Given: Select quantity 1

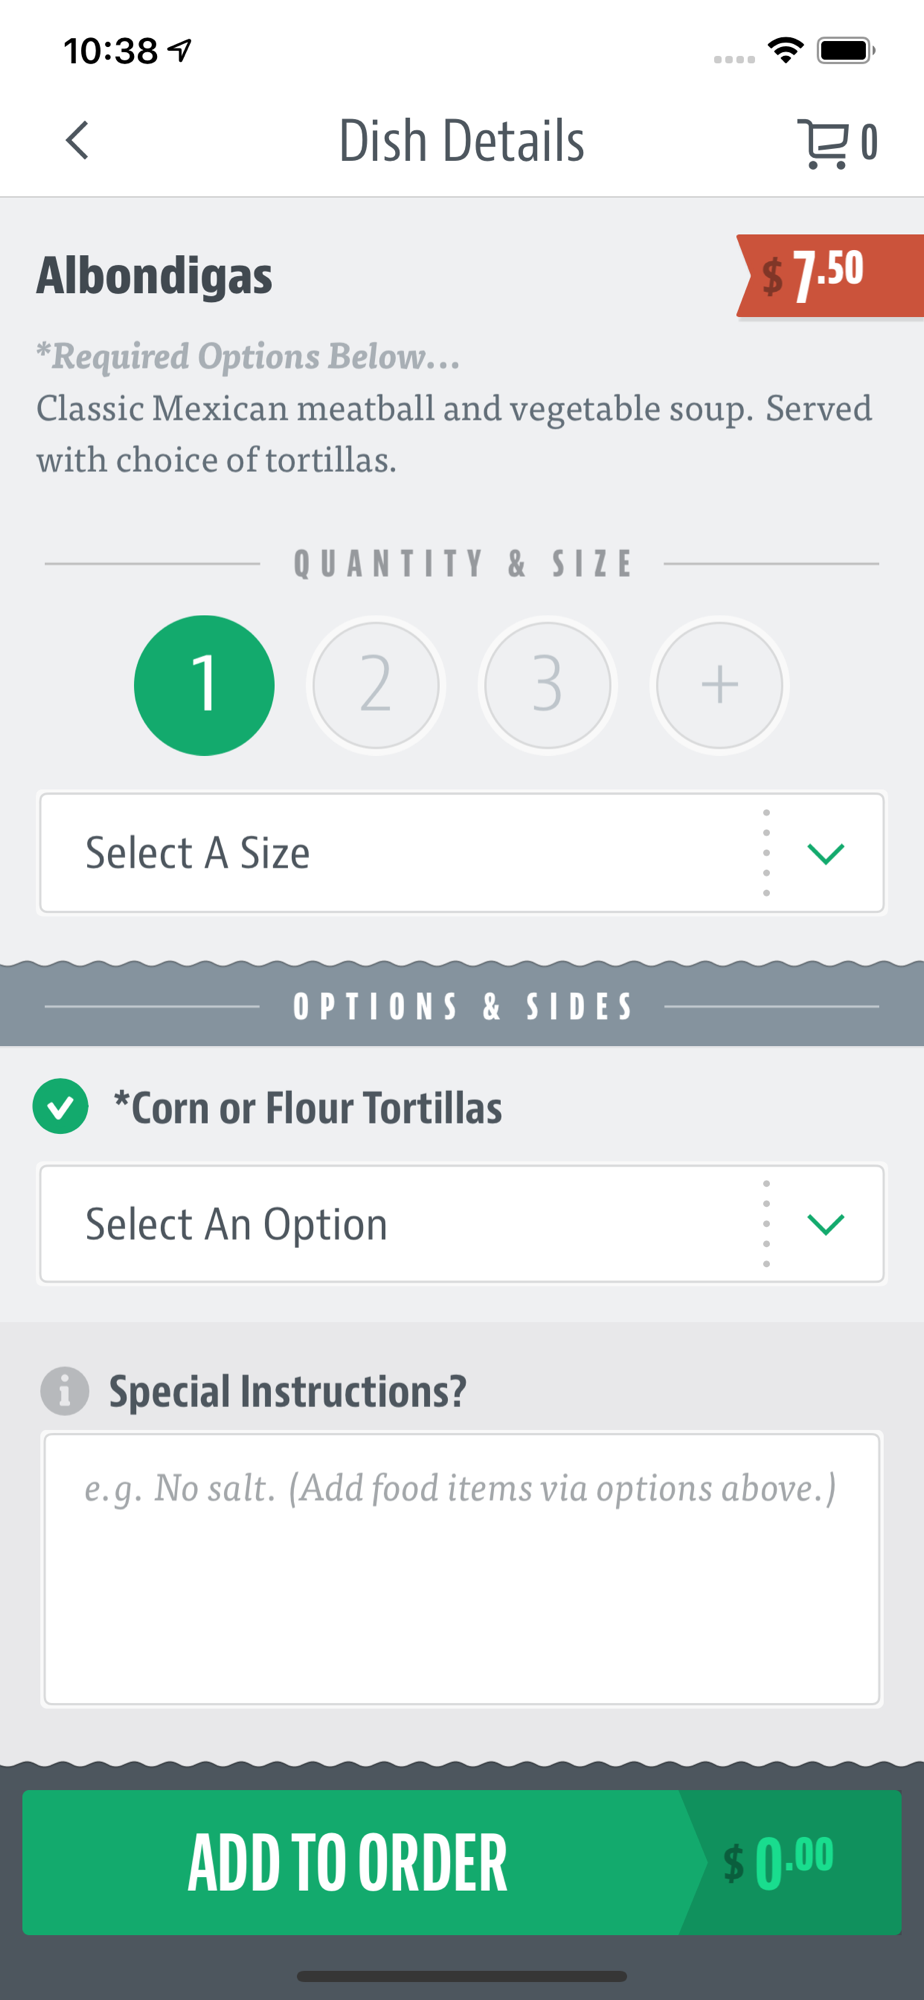Looking at the screenshot, I should pos(204,685).
